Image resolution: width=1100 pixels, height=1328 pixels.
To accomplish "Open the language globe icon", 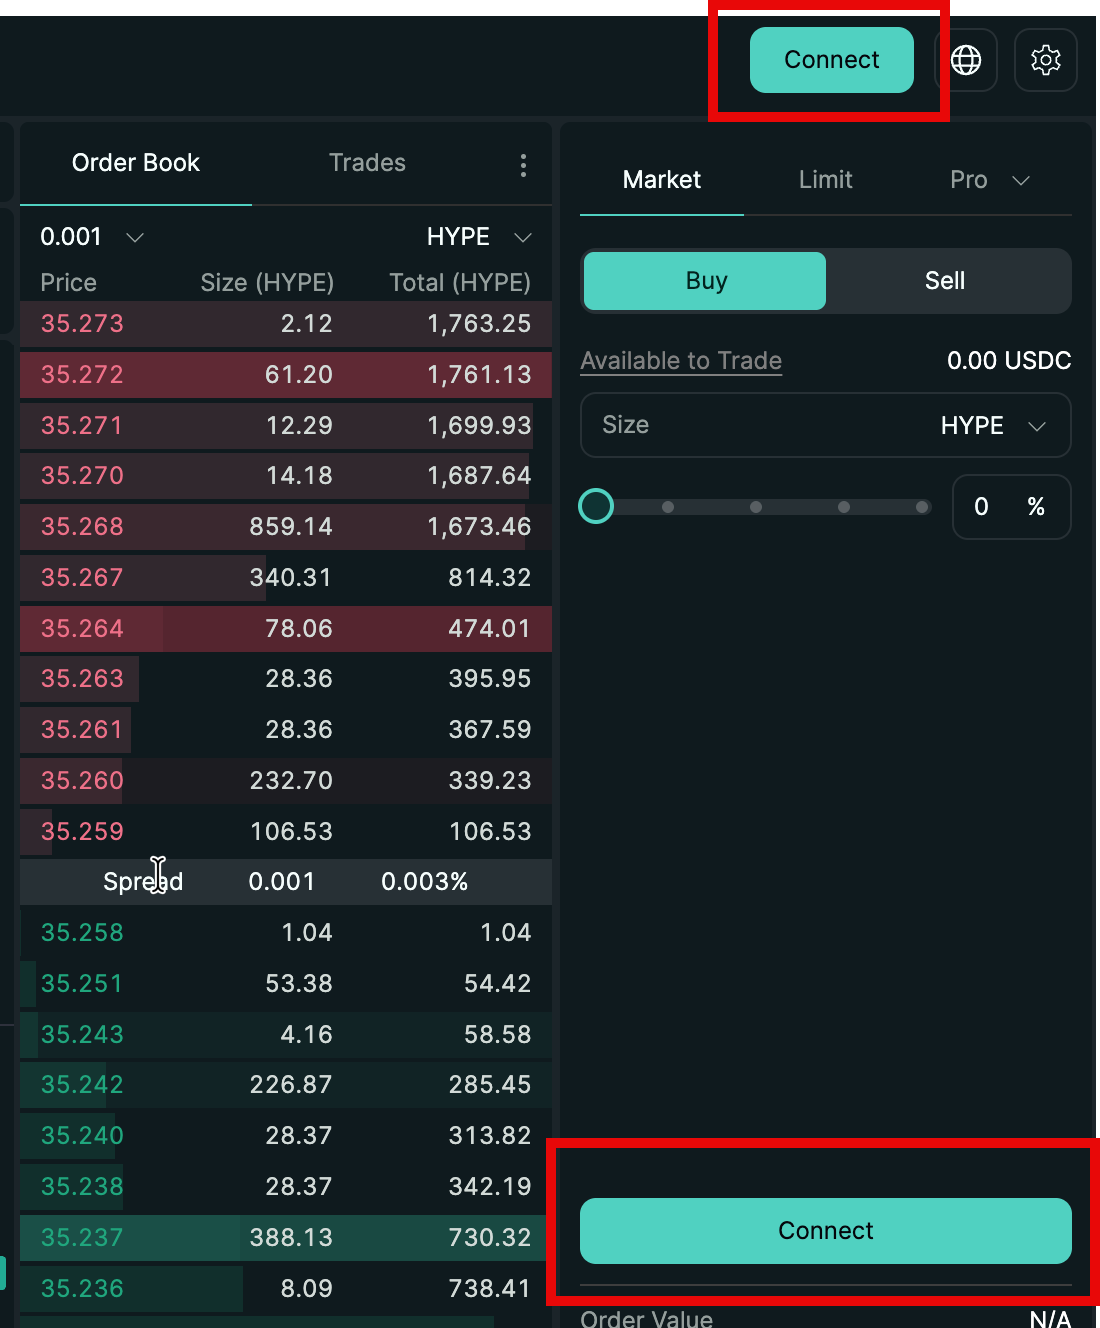I will click(x=966, y=60).
